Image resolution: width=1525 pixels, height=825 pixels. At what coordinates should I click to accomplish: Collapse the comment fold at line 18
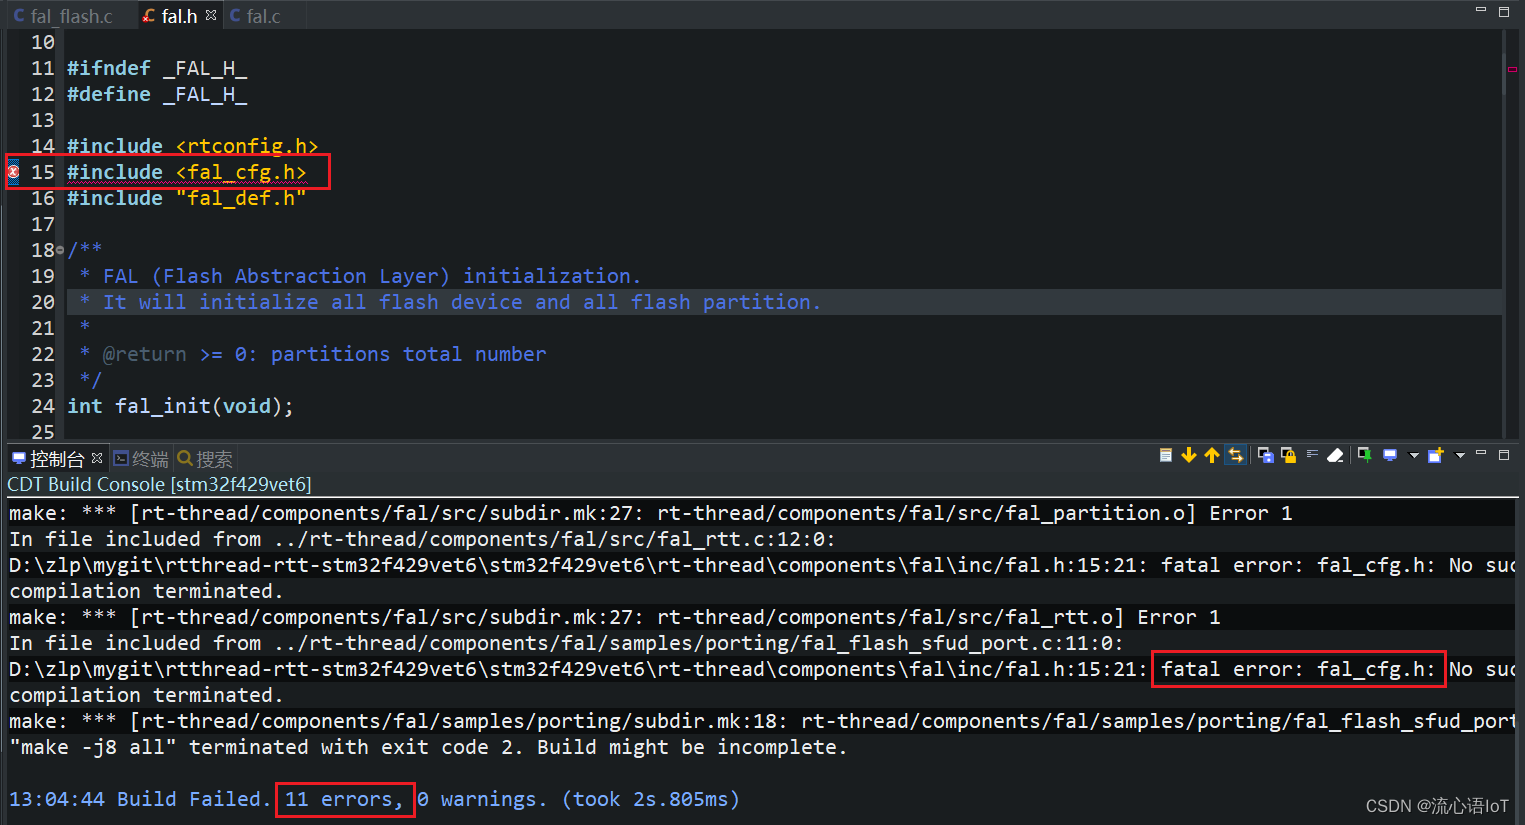pyautogui.click(x=60, y=250)
